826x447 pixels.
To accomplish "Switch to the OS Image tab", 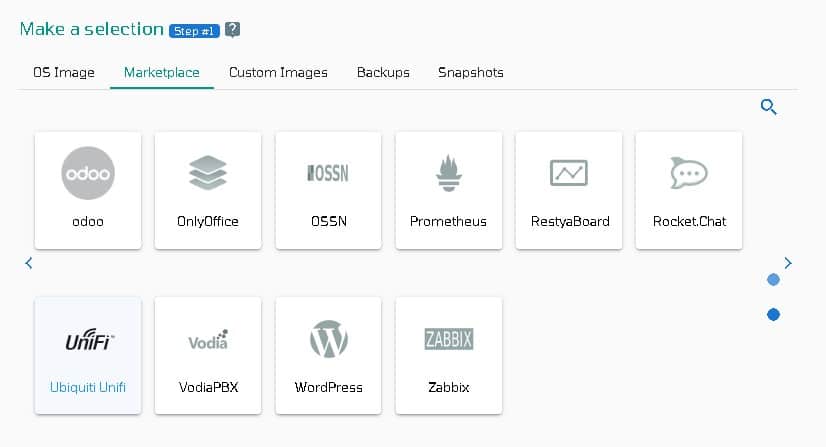I will click(64, 72).
